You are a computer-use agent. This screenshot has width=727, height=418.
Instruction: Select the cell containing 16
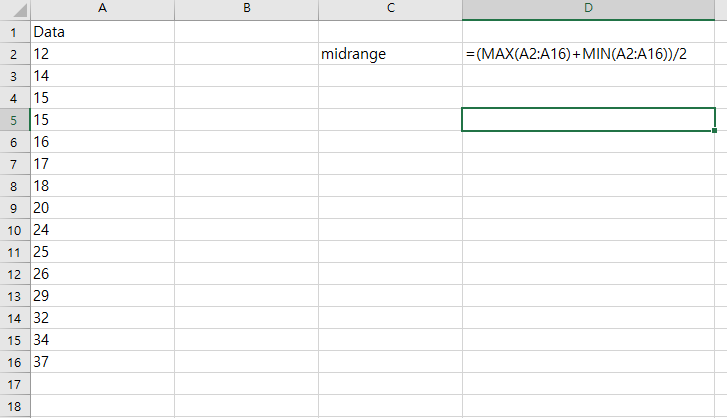pos(102,142)
